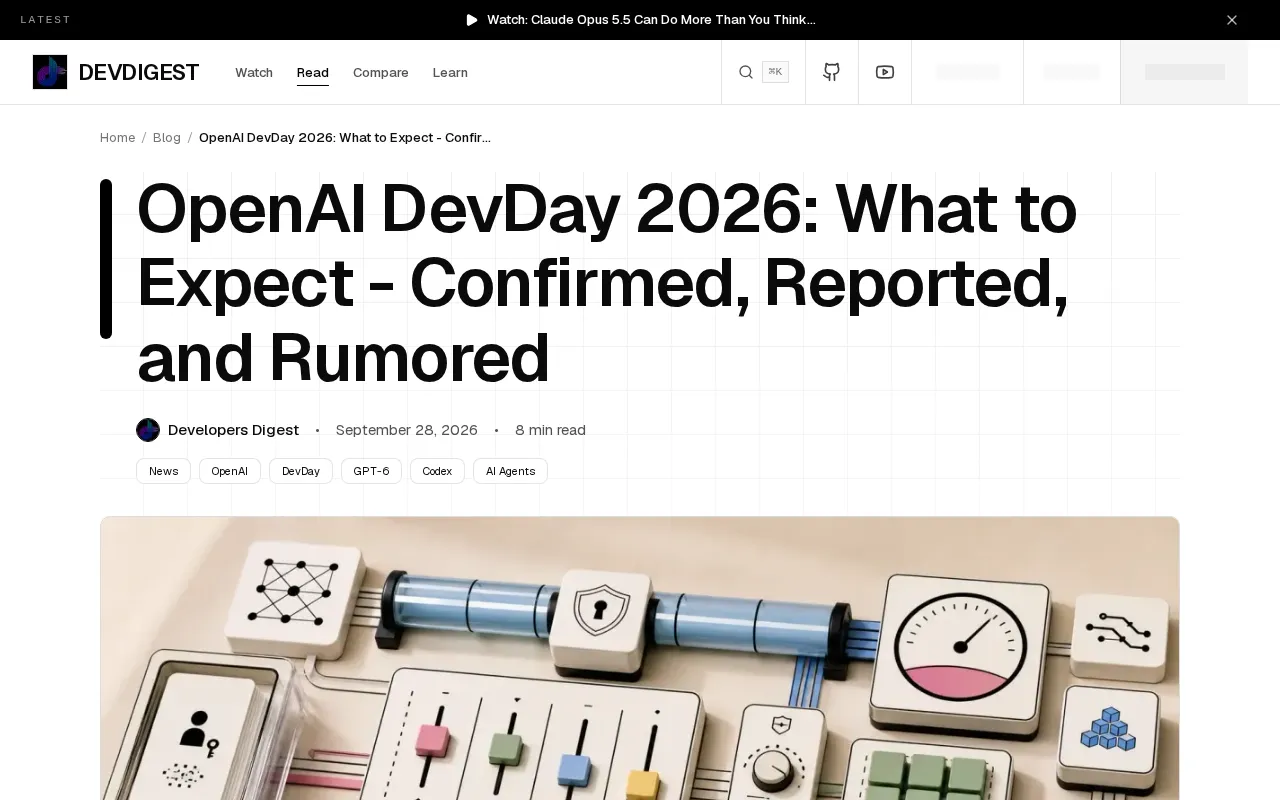Open the Watch nav menu
Viewport: 1280px width, 800px height.
(254, 72)
